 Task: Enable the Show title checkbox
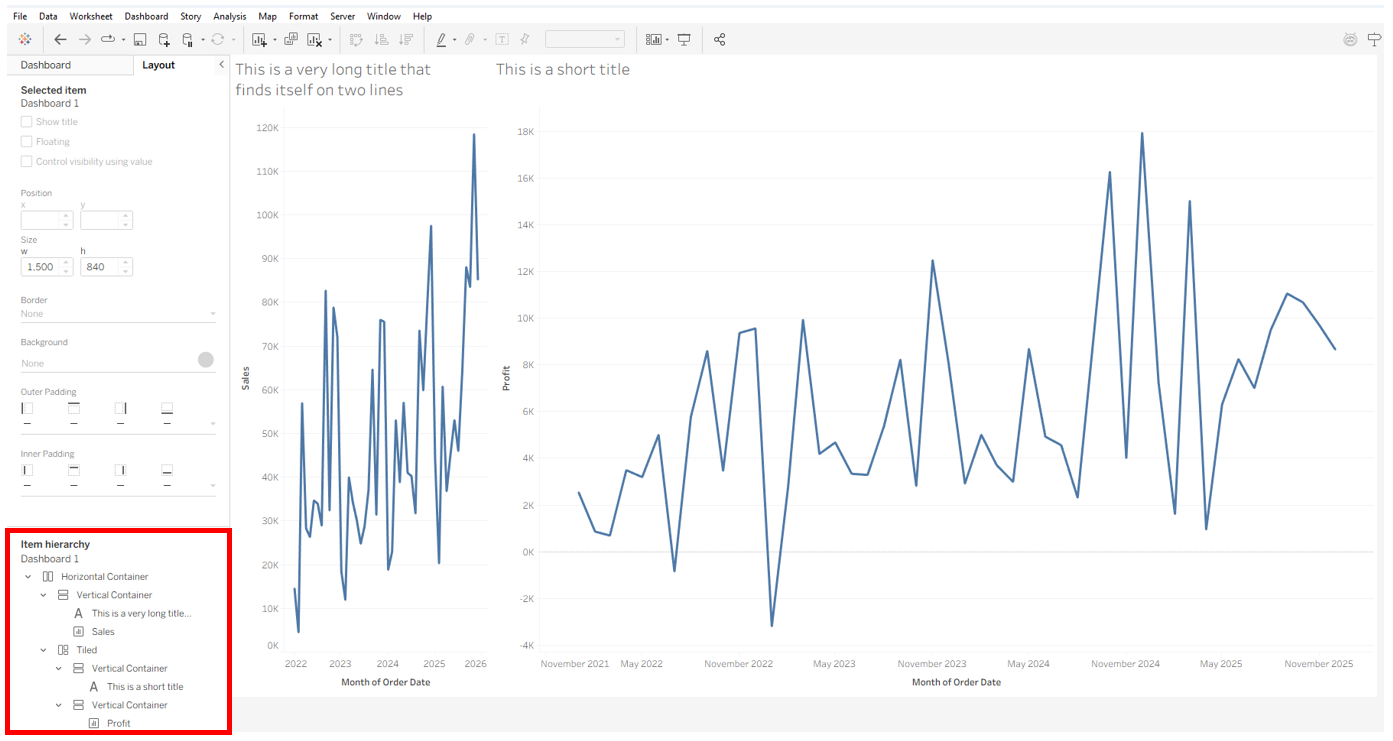click(27, 122)
